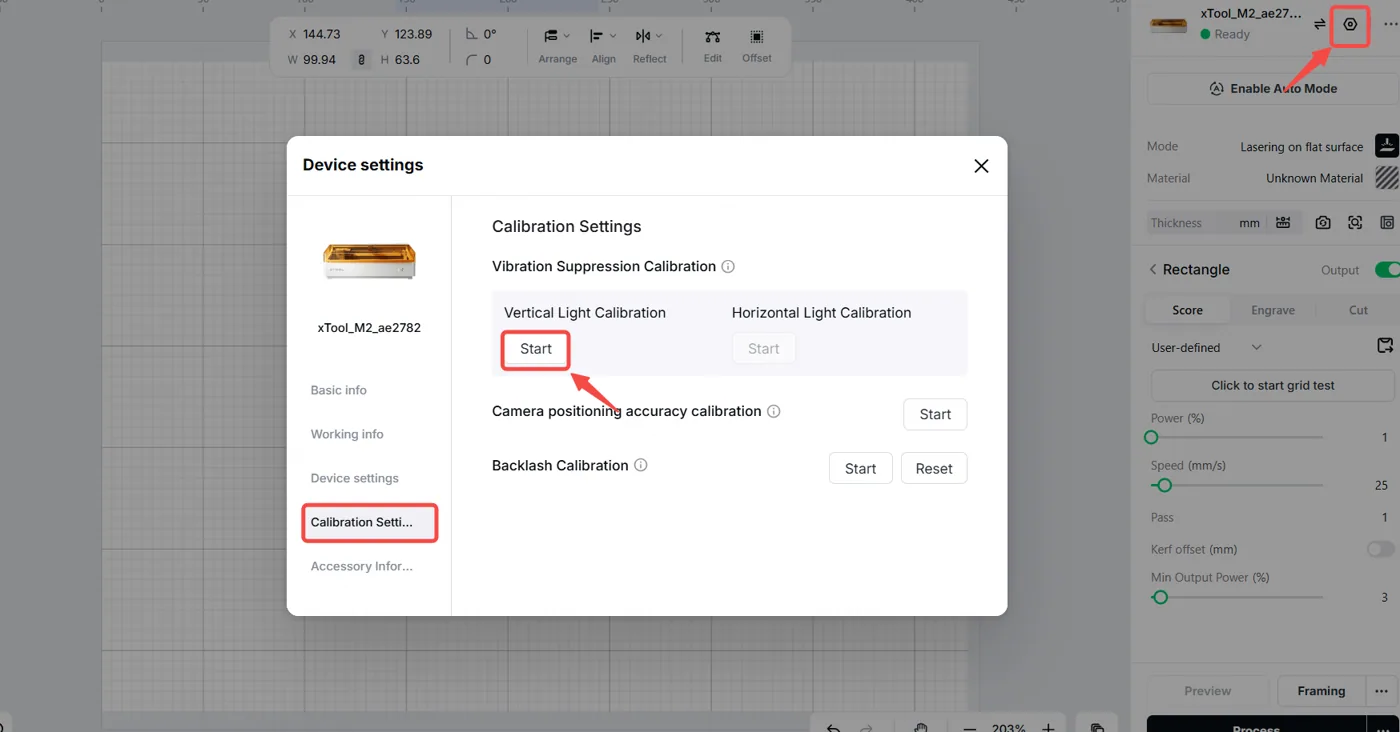
Task: Open Framing more options ellipsis
Action: [x=1382, y=691]
